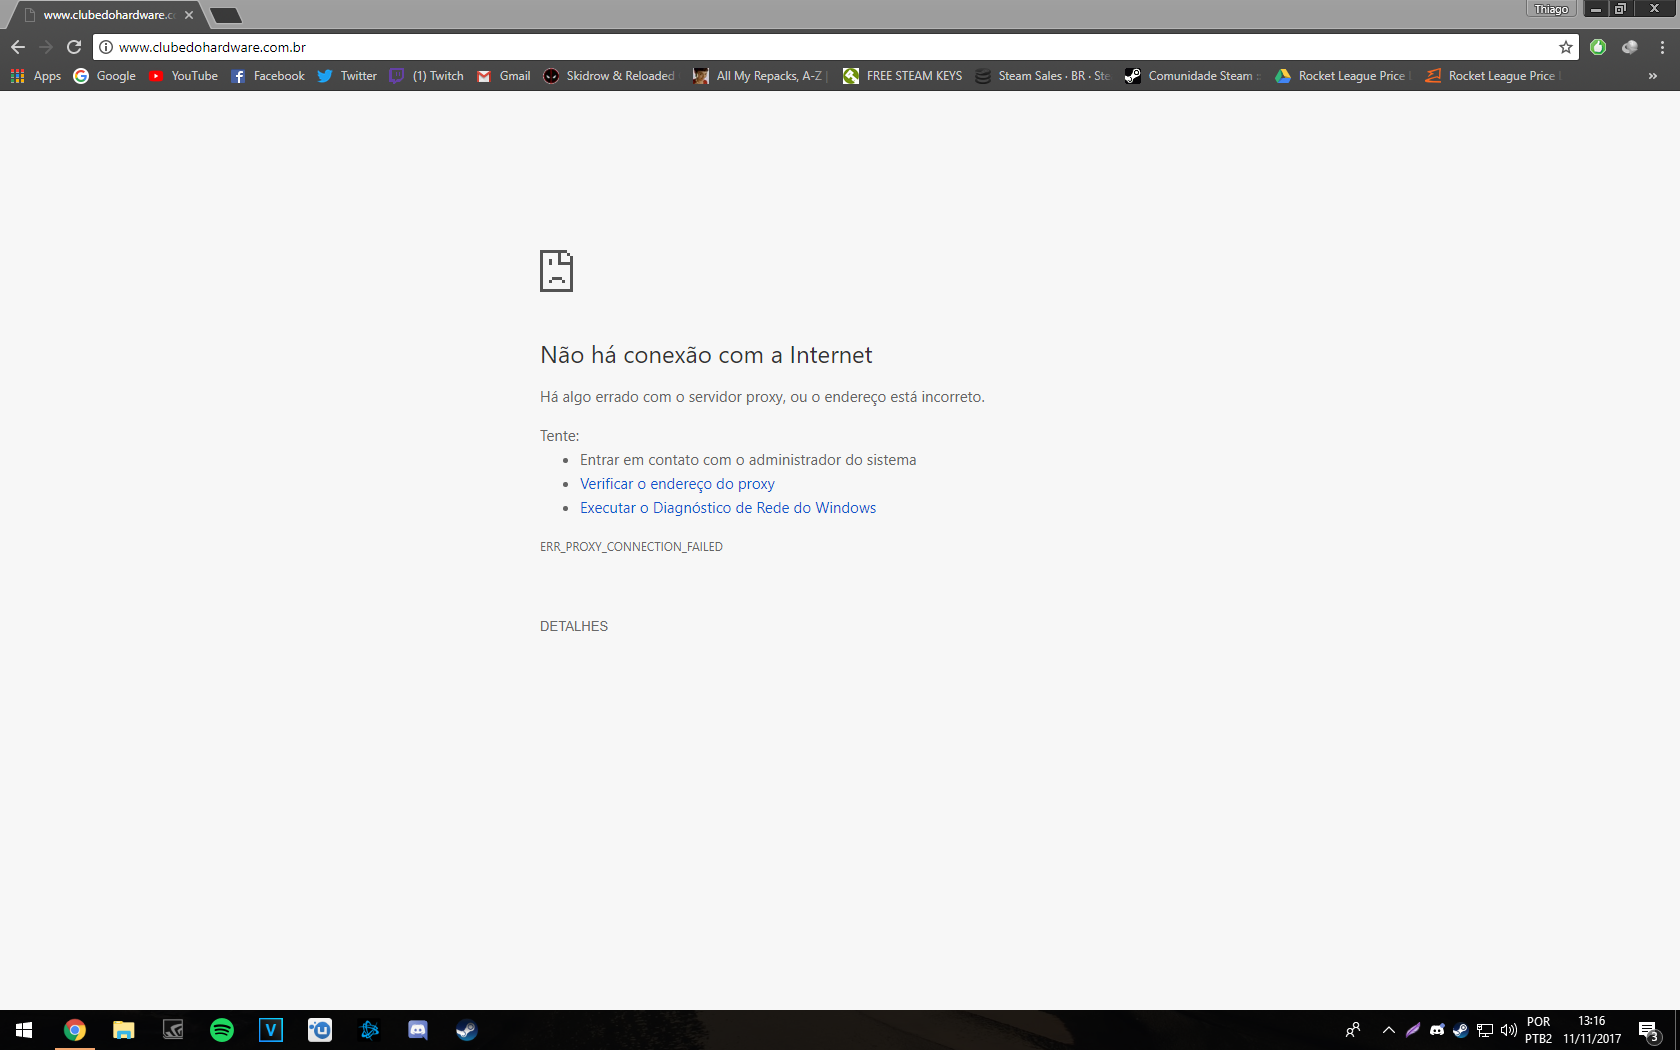Image resolution: width=1680 pixels, height=1050 pixels.
Task: Open the Facebook bookmark
Action: (x=267, y=76)
